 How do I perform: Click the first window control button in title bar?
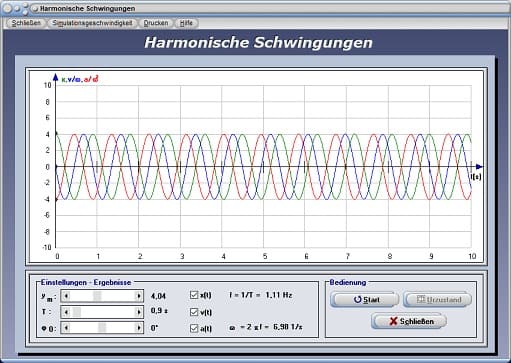coord(7,9)
